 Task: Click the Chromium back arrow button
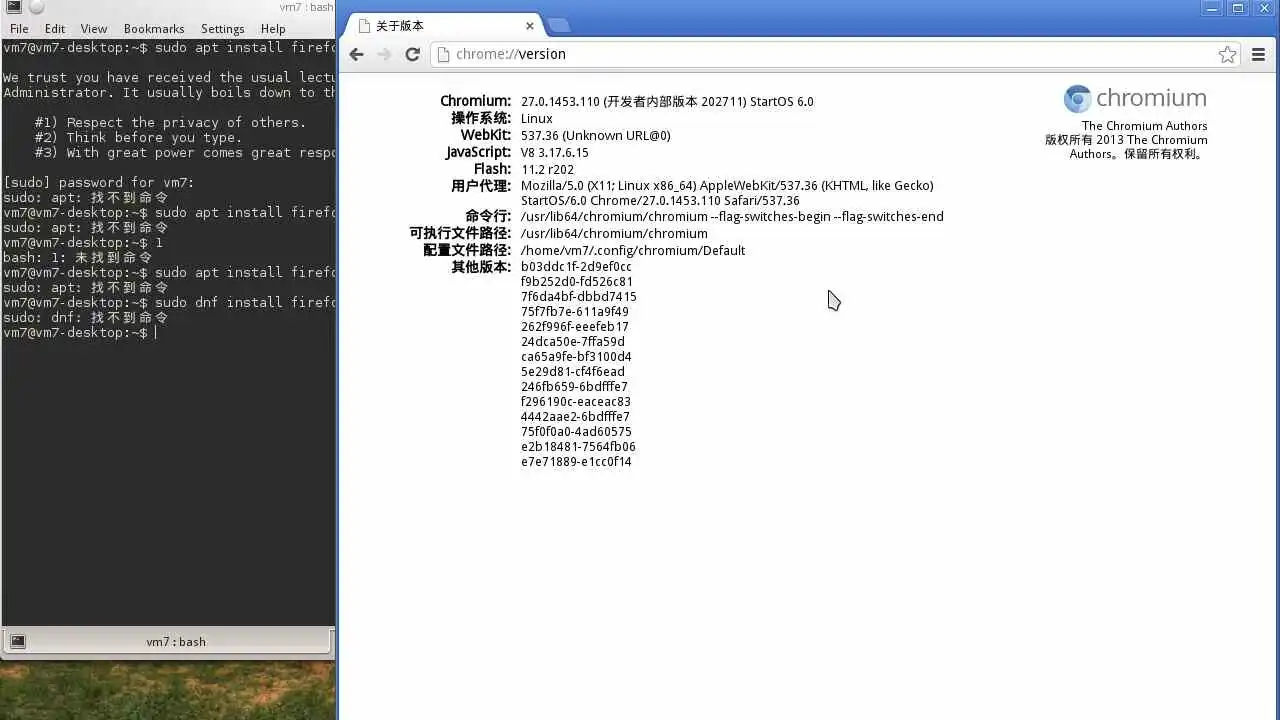point(357,54)
